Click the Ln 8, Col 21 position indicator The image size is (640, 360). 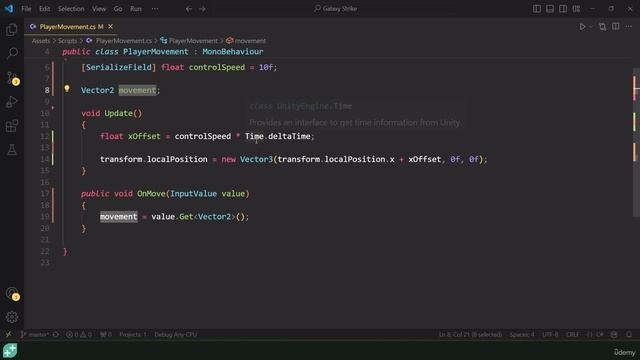click(x=470, y=334)
